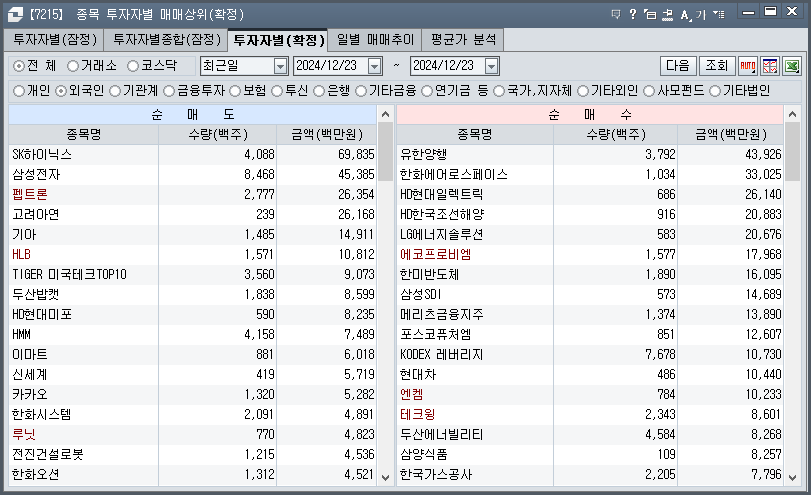Select 기타법인 investor radio button
Screen dimensions: 811x495
tap(715, 91)
